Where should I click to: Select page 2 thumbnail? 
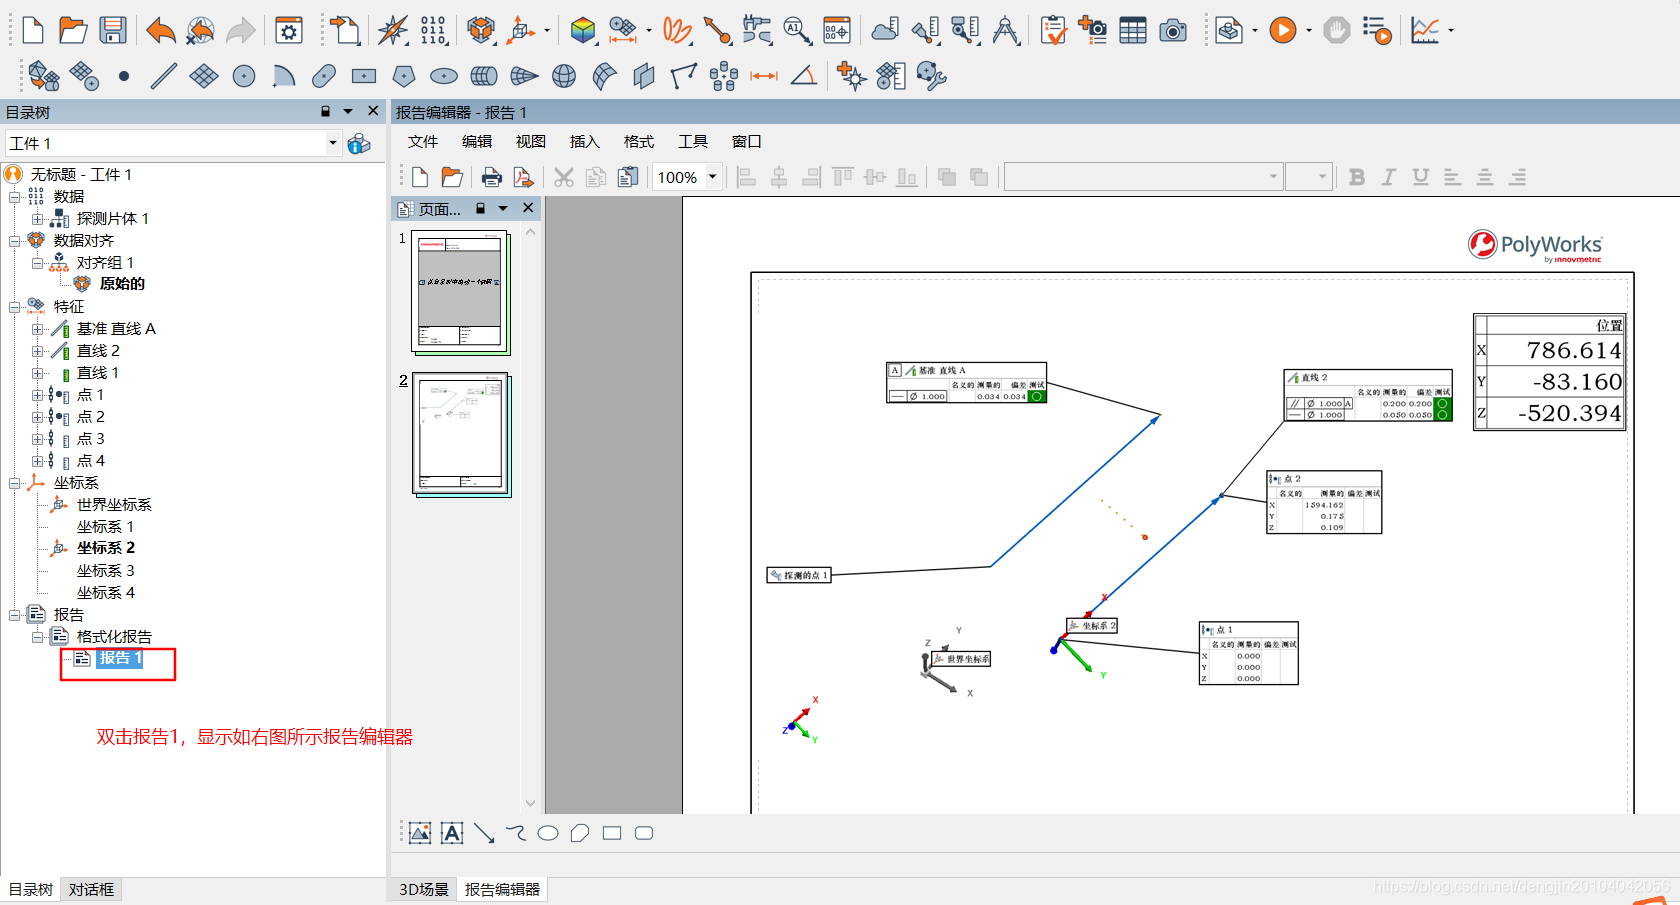point(461,435)
